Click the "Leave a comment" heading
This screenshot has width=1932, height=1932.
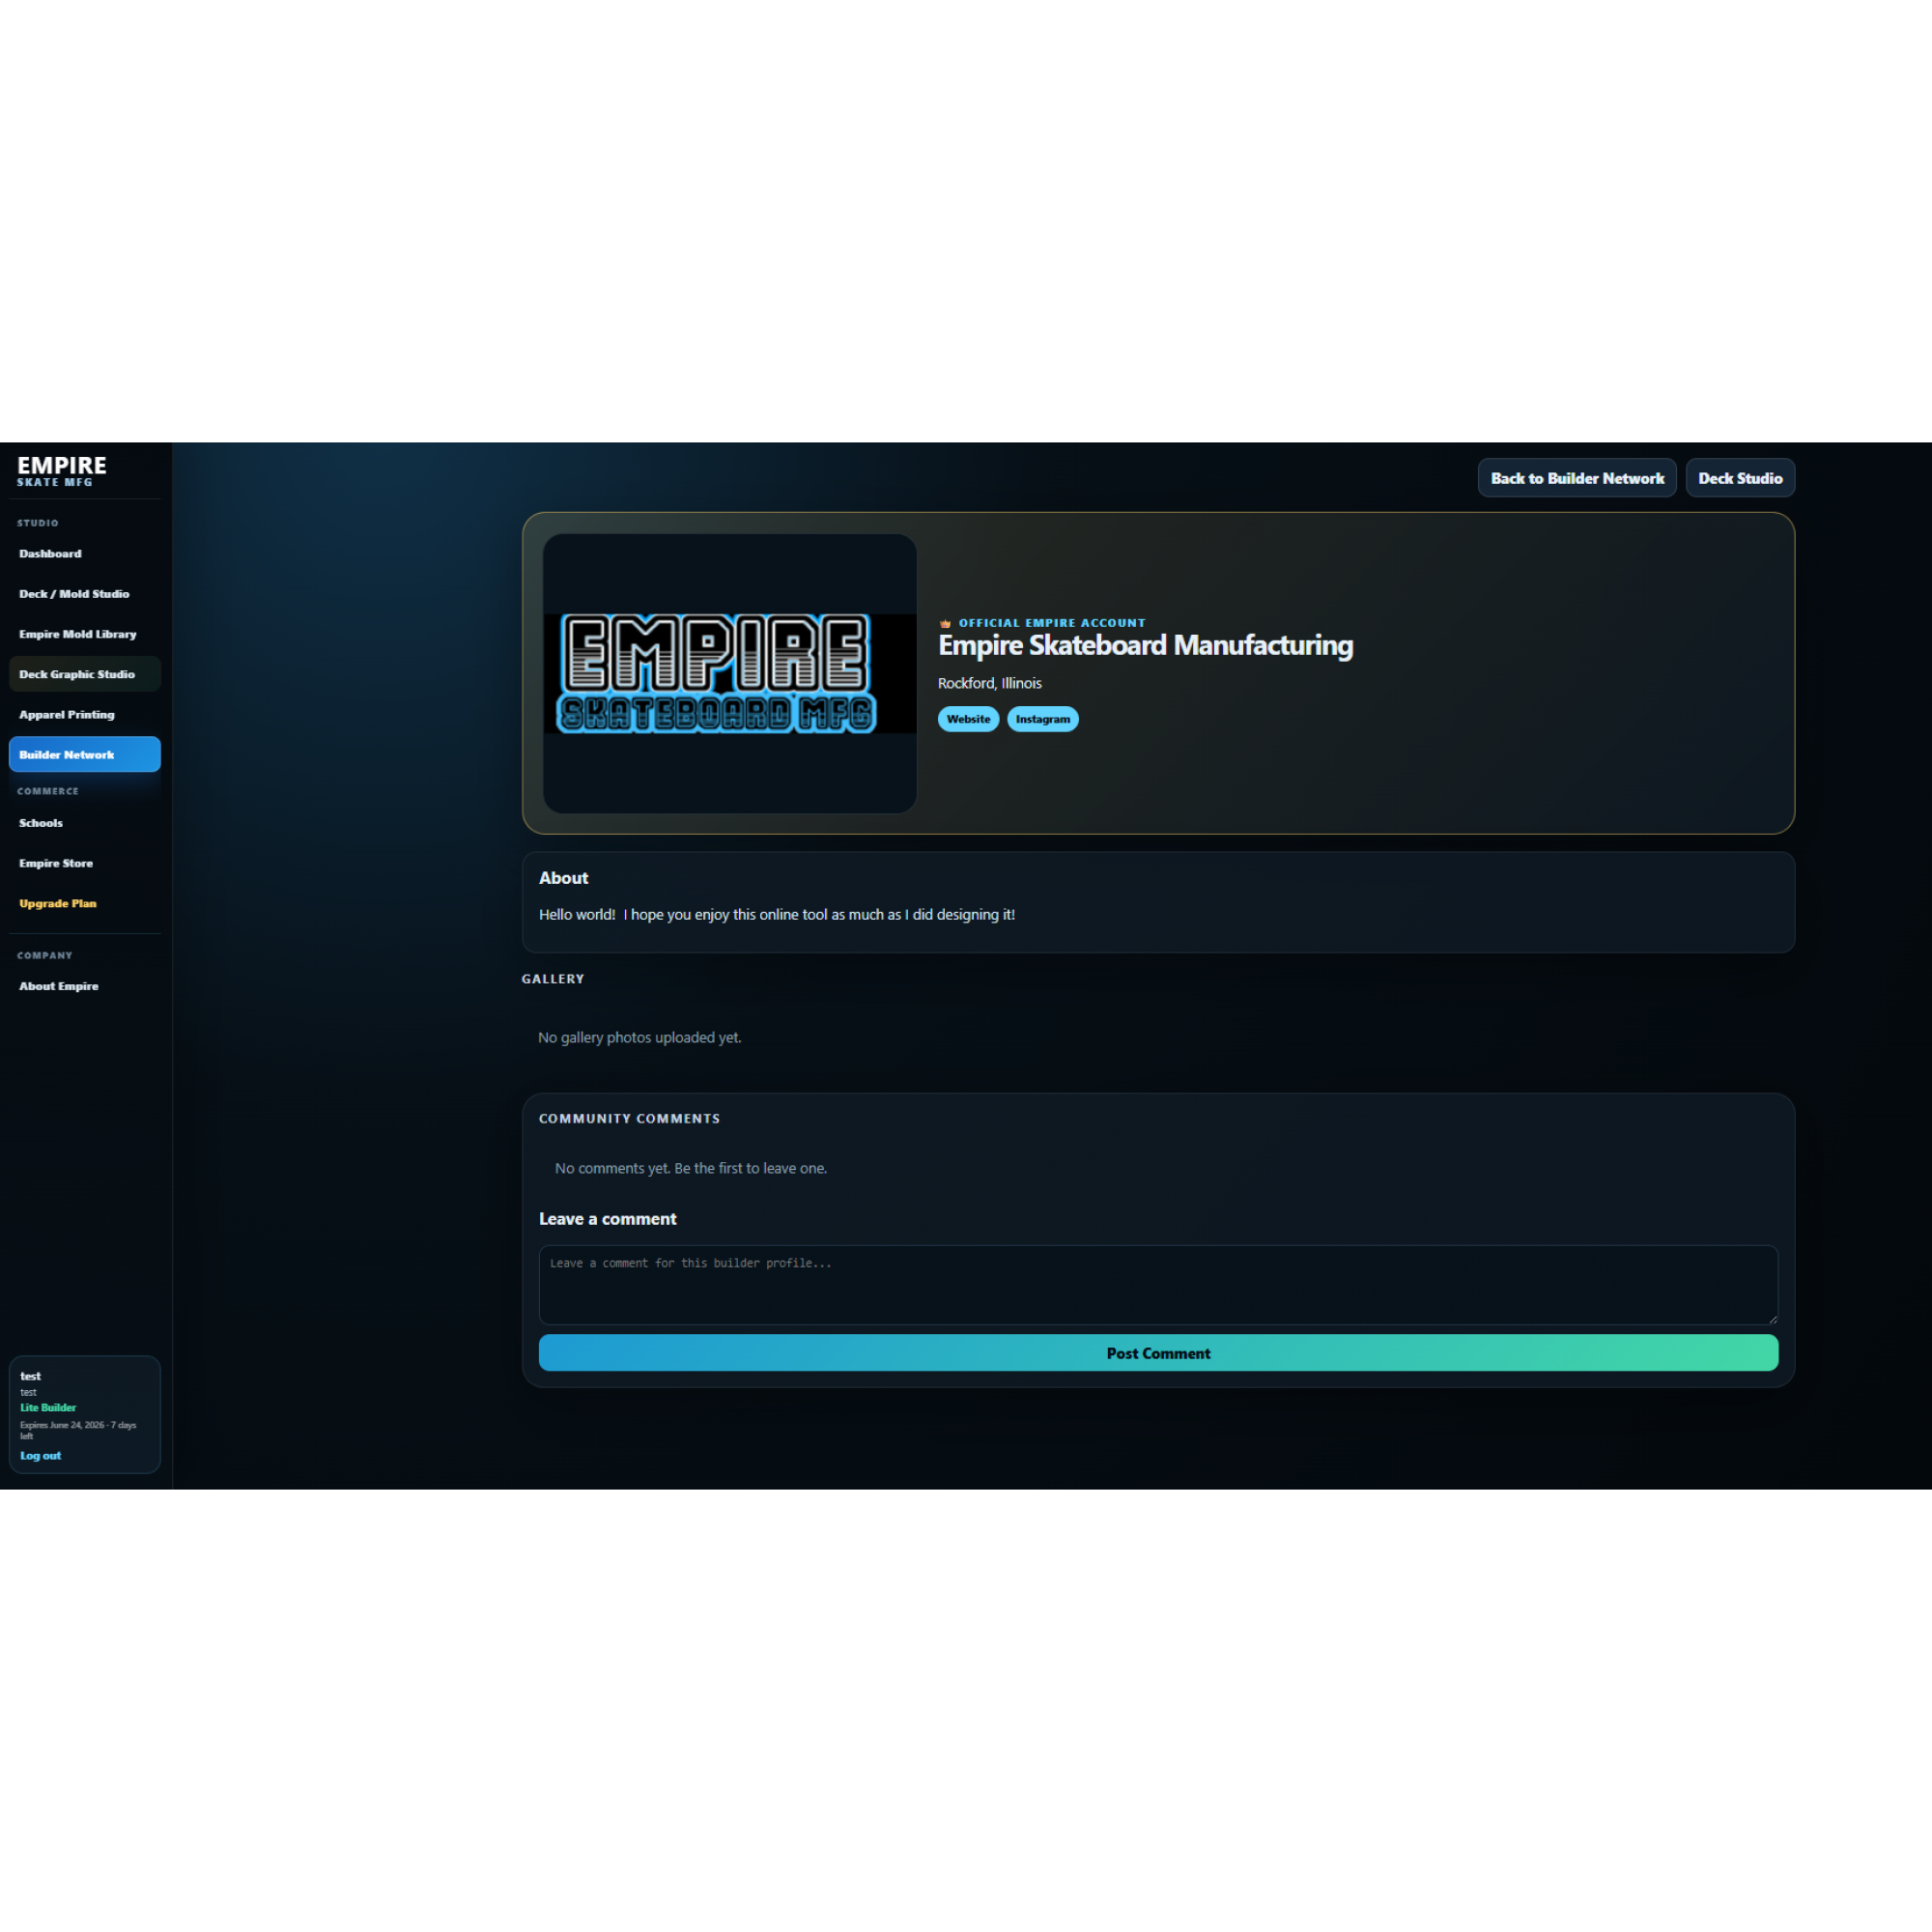point(608,1219)
